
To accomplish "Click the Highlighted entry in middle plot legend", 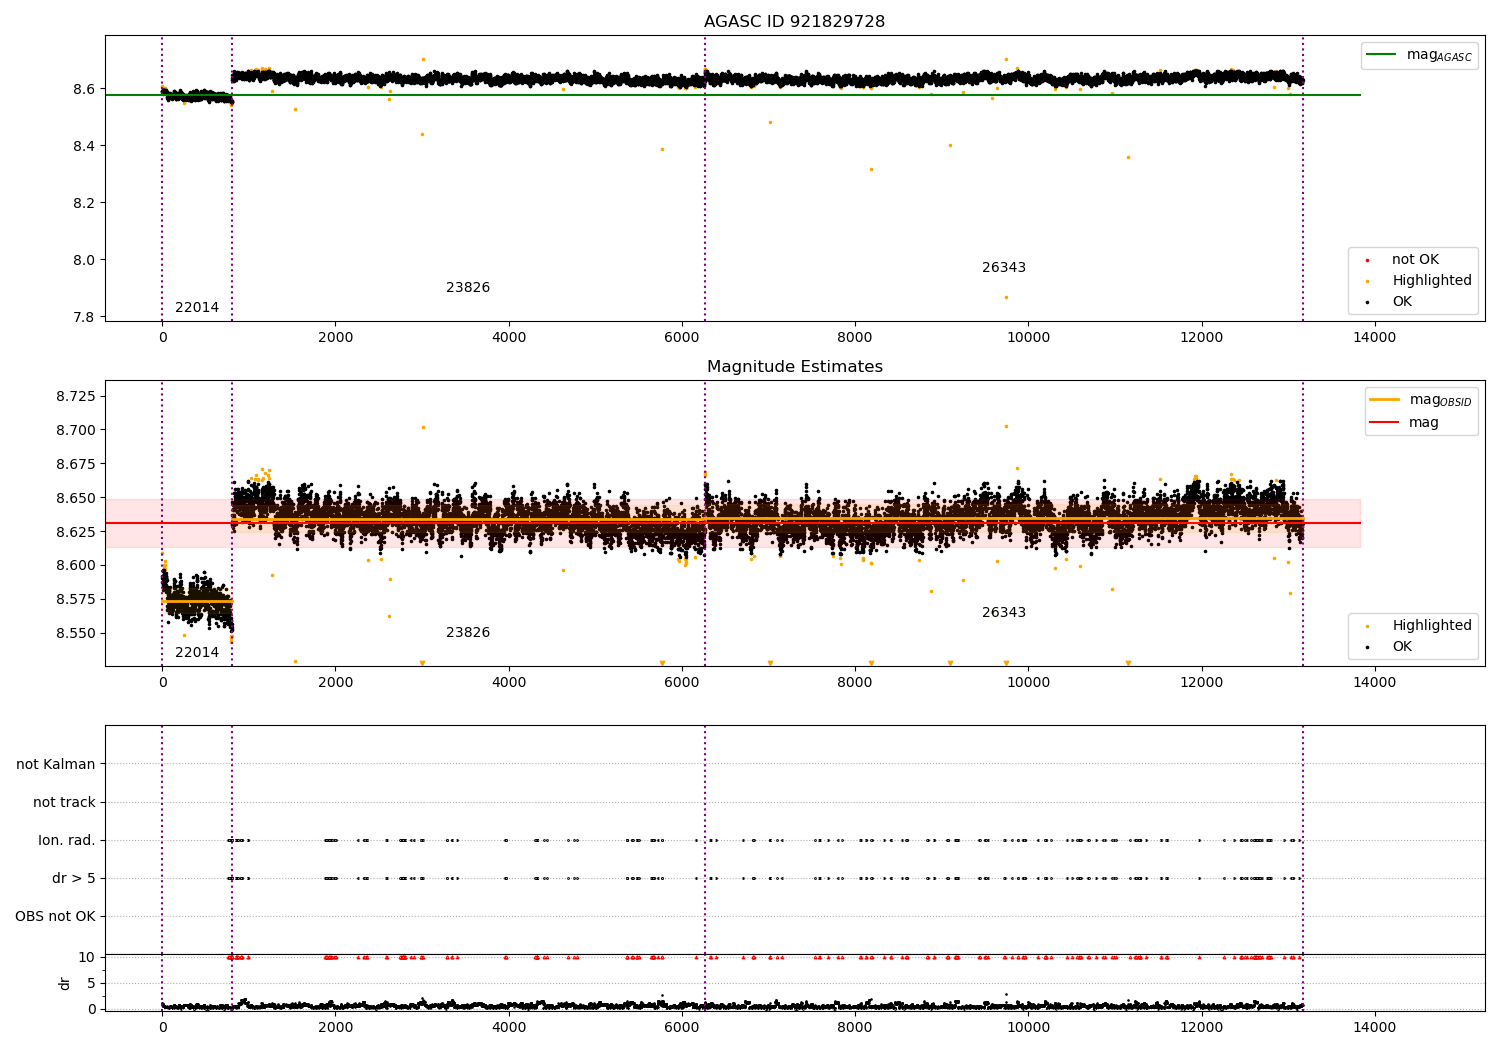I will tap(1420, 626).
